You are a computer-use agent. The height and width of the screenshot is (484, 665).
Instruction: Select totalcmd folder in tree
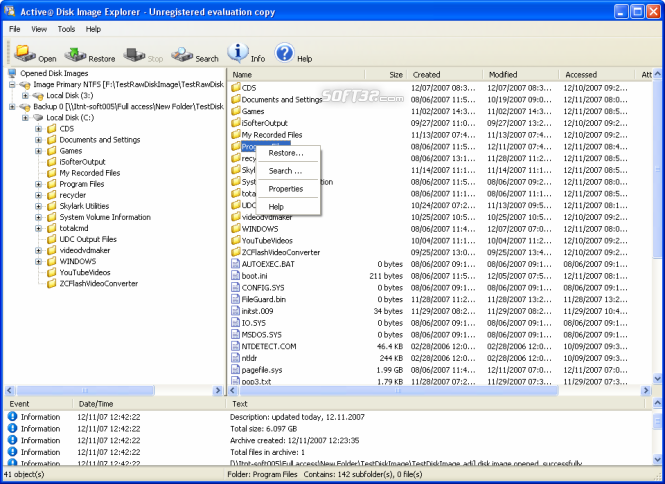click(74, 228)
